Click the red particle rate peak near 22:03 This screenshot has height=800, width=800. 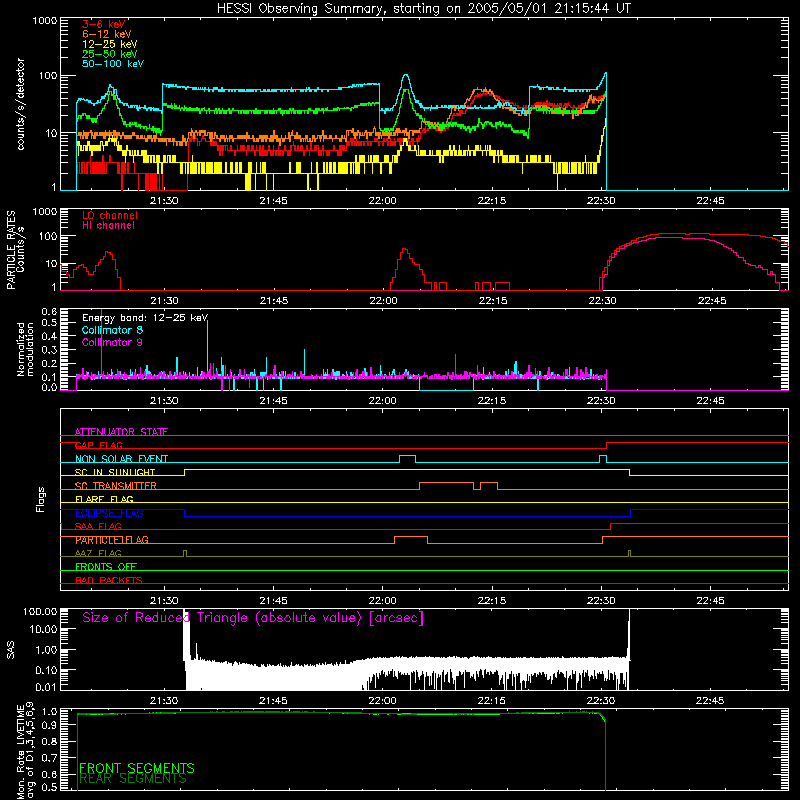[404, 249]
